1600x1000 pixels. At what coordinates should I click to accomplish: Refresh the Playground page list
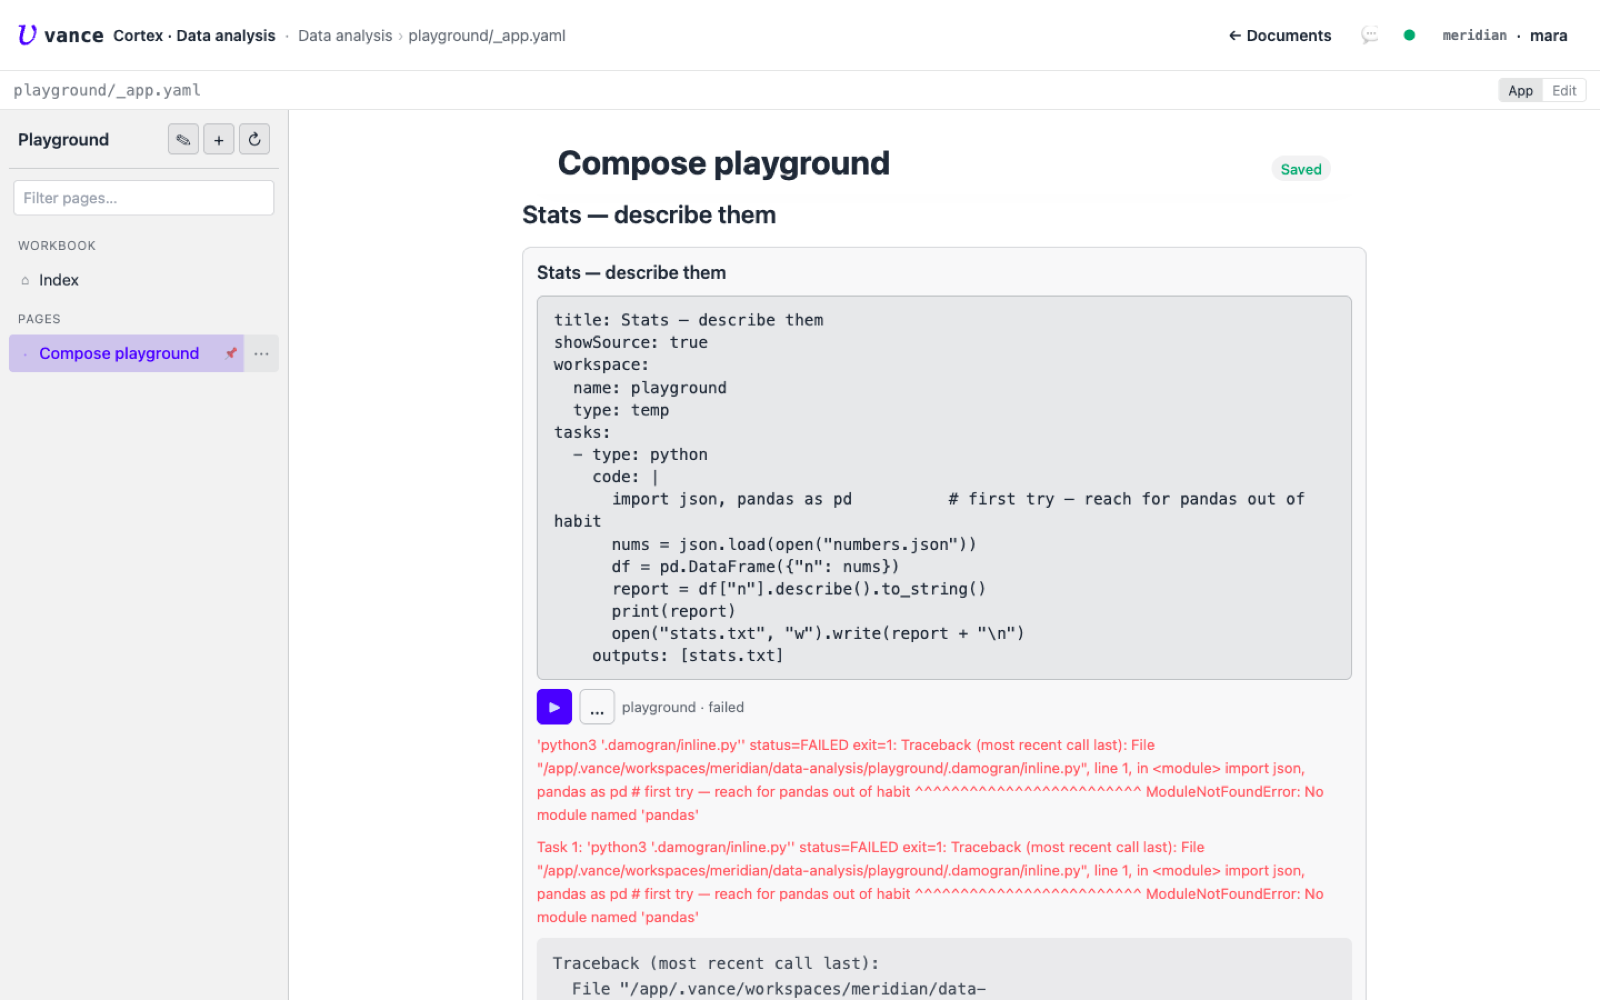pos(255,139)
